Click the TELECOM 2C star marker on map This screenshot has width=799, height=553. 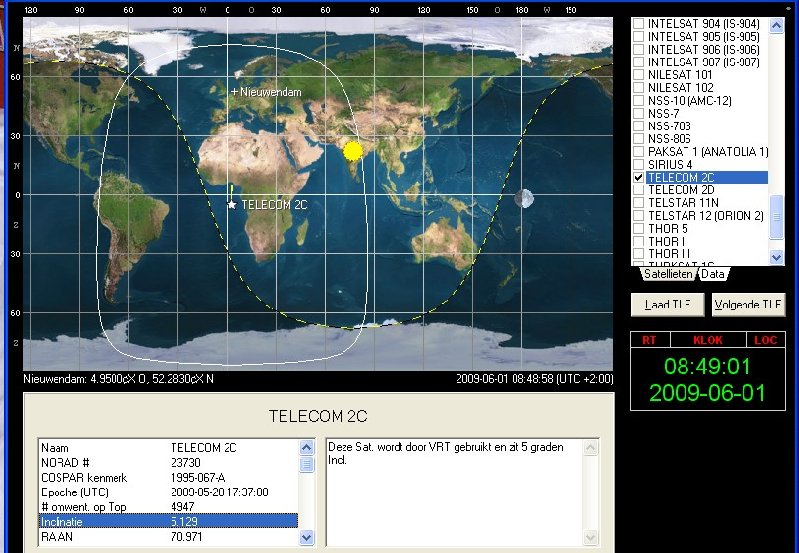pos(232,204)
